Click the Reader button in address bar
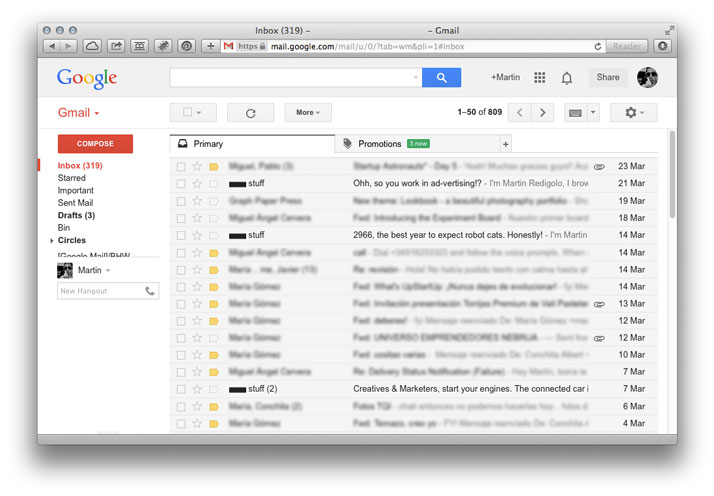 pos(627,46)
